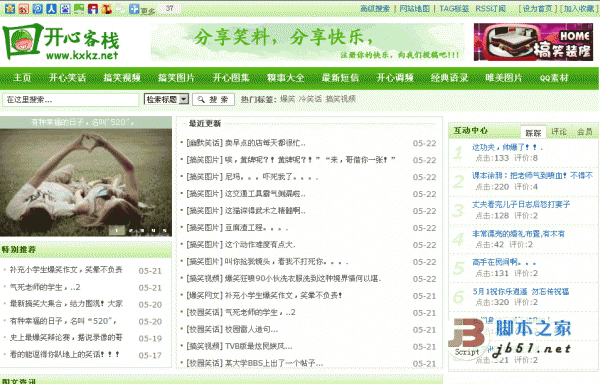Viewport: 600px width, 384px height.
Task: Open the QQ素材 menu item
Action: [x=554, y=78]
